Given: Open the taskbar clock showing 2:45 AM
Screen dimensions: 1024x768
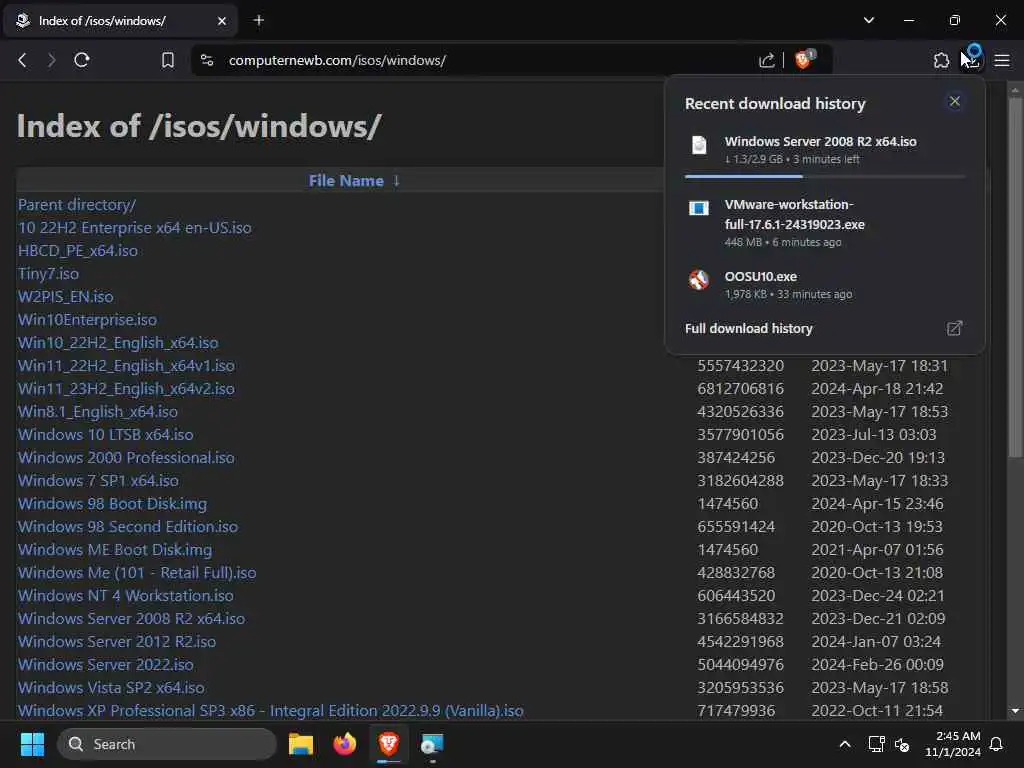Looking at the screenshot, I should (952, 744).
